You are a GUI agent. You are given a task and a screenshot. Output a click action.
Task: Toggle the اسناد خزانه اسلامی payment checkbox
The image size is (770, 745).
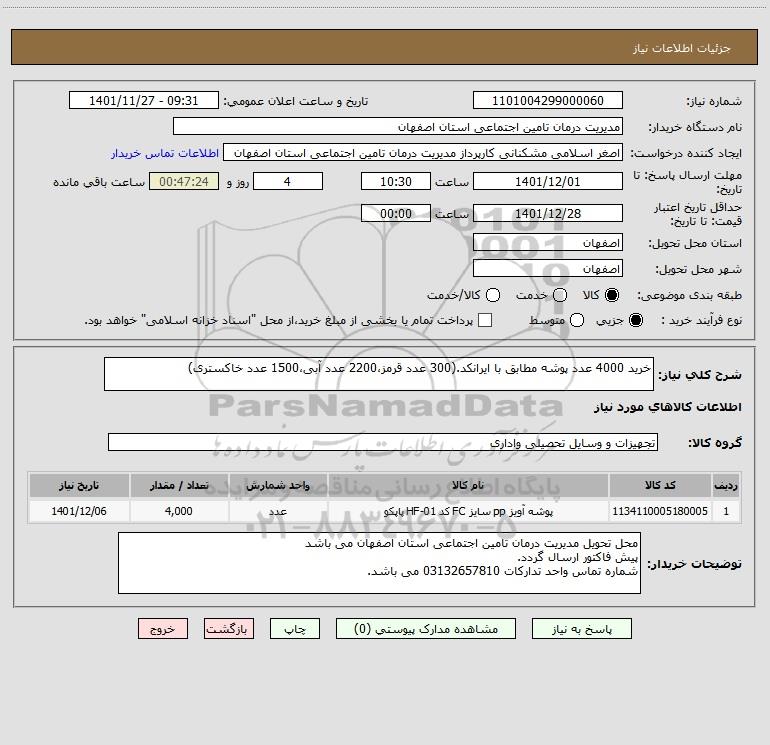pyautogui.click(x=485, y=320)
